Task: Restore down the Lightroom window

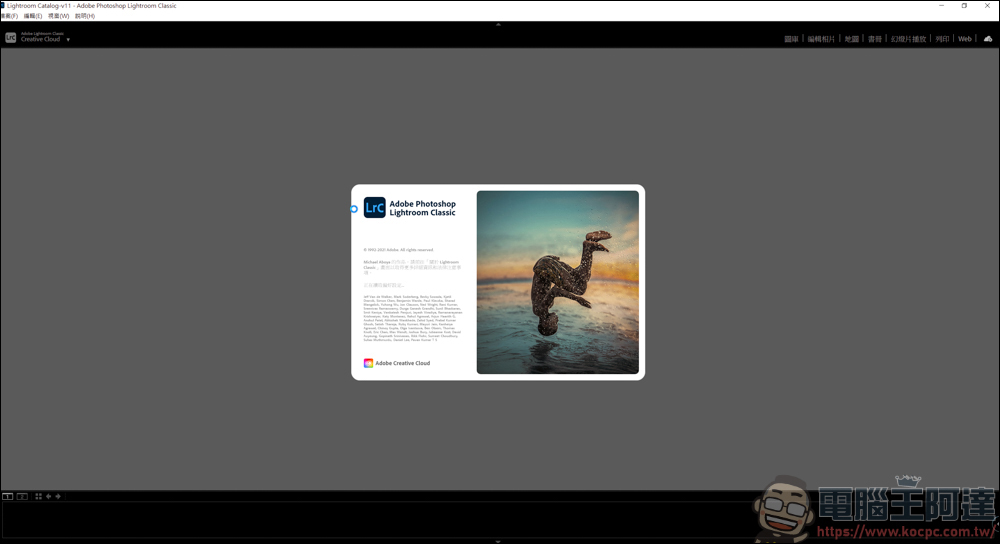Action: tap(964, 6)
